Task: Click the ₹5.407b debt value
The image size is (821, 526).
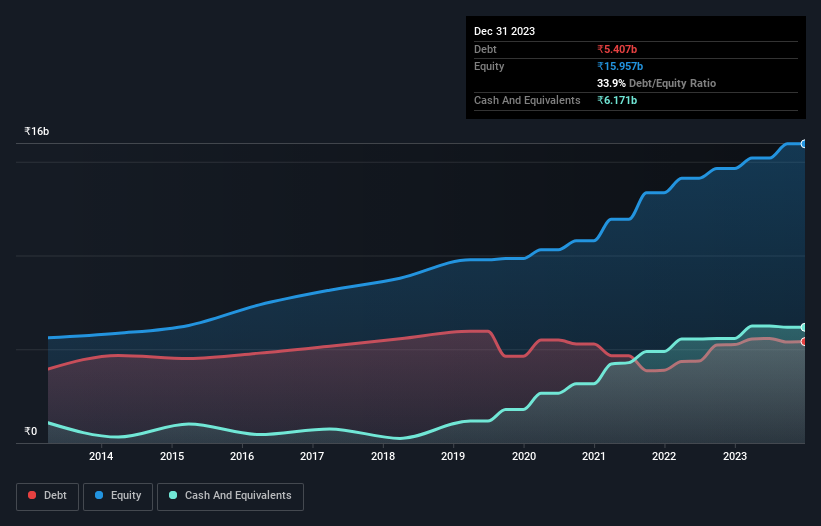Action: [617, 49]
